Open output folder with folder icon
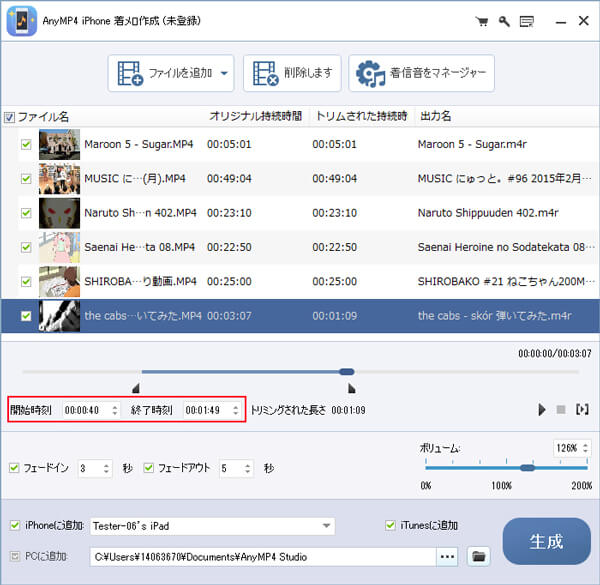Viewport: 600px width, 585px height. coord(478,556)
